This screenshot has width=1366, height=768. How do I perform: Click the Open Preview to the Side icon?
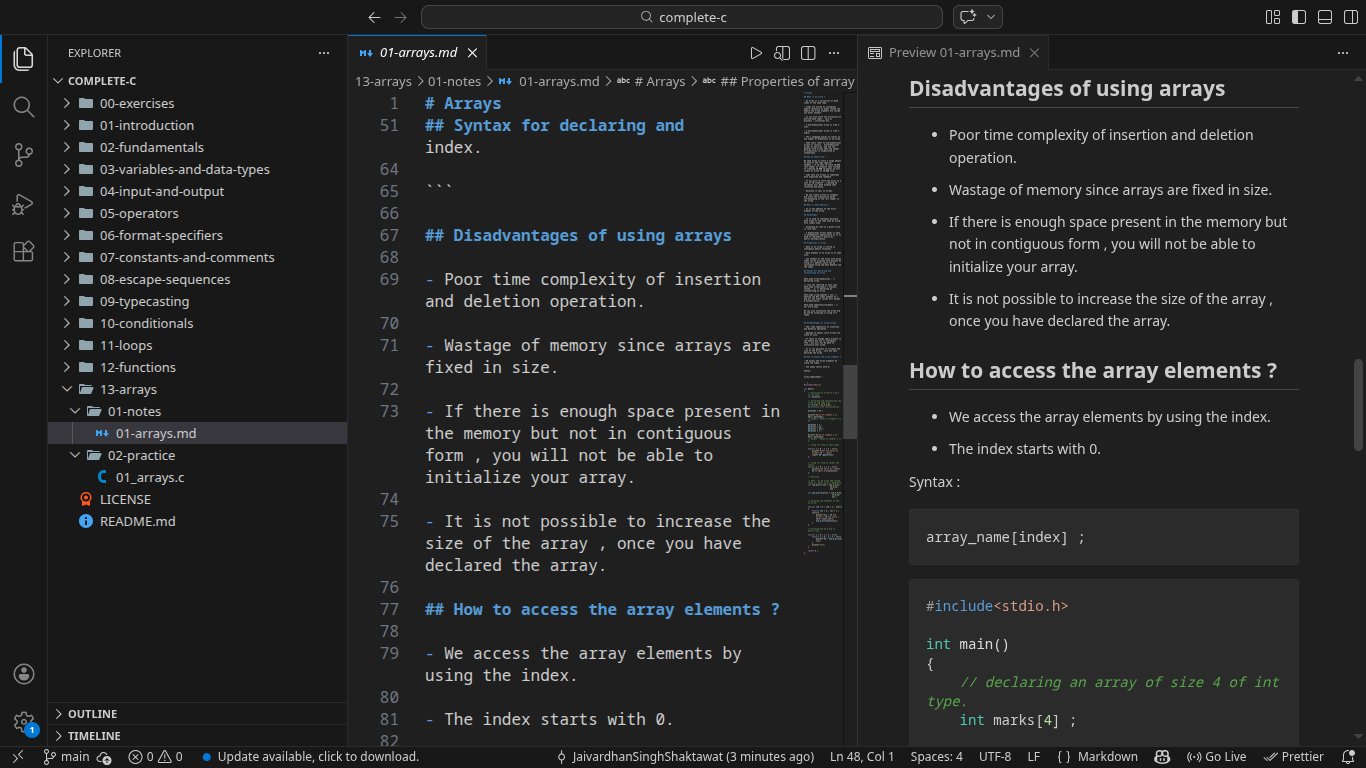click(782, 53)
